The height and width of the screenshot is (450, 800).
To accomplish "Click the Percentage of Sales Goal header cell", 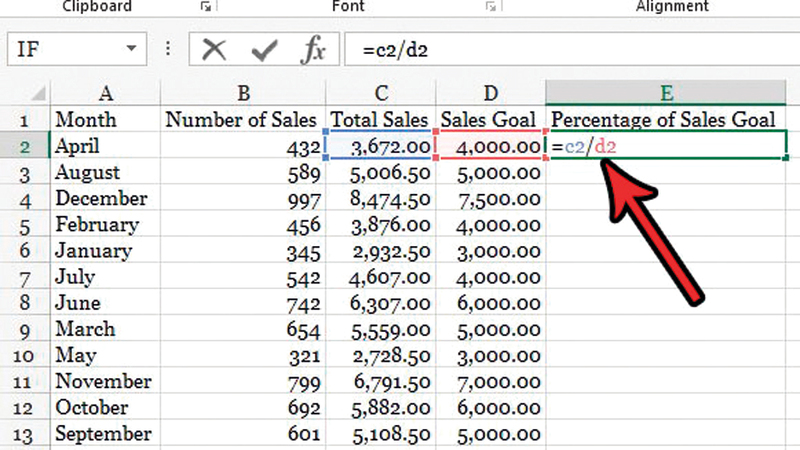I will pos(664,120).
